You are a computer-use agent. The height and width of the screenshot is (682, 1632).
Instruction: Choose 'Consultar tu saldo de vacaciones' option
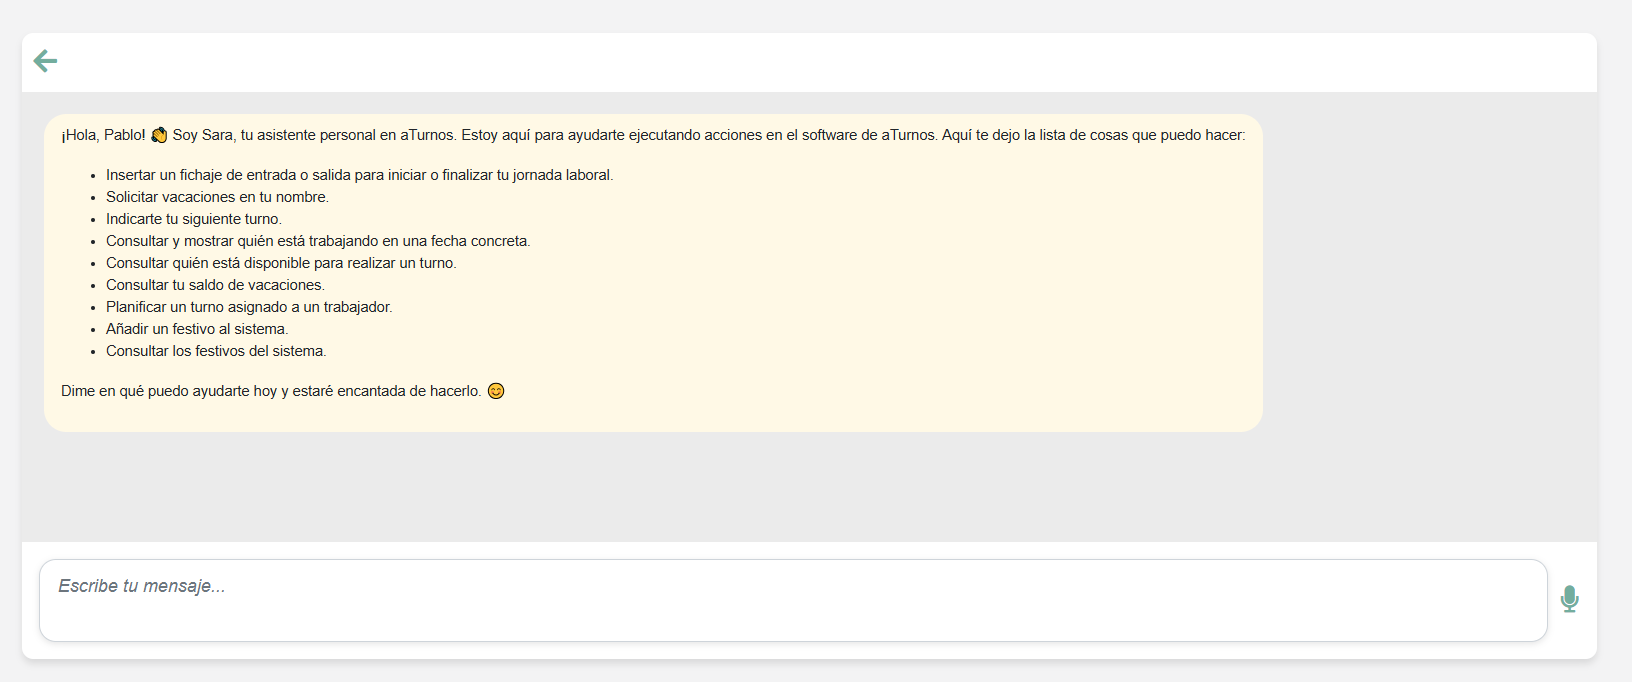(215, 284)
